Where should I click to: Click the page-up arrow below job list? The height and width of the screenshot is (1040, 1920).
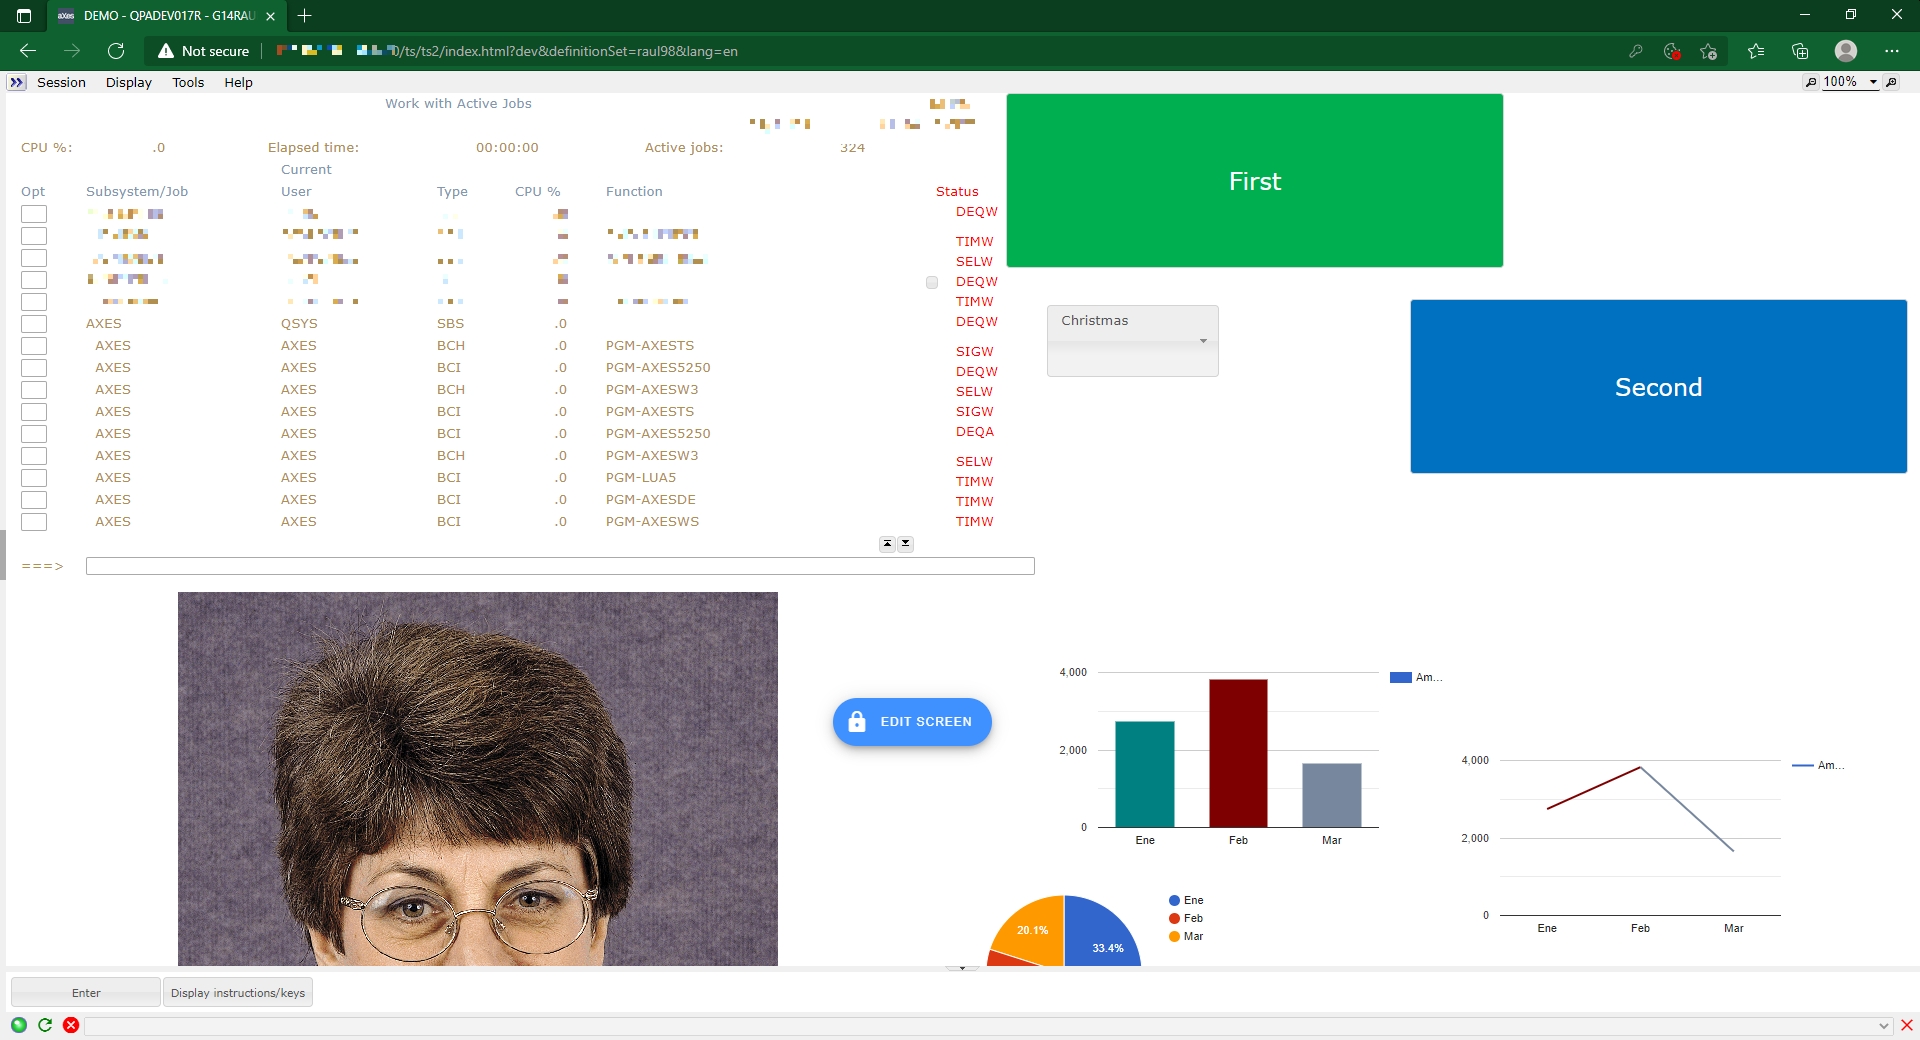pos(887,544)
